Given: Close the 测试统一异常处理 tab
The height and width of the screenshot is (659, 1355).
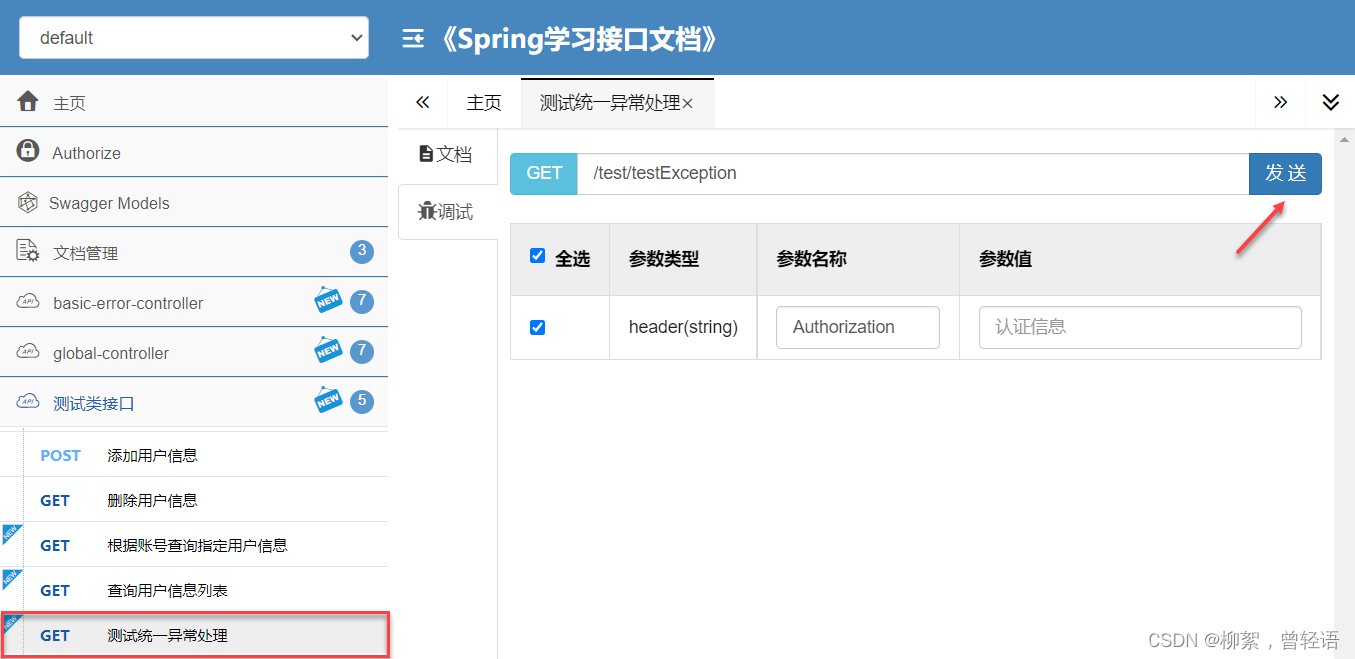Looking at the screenshot, I should tap(688, 104).
